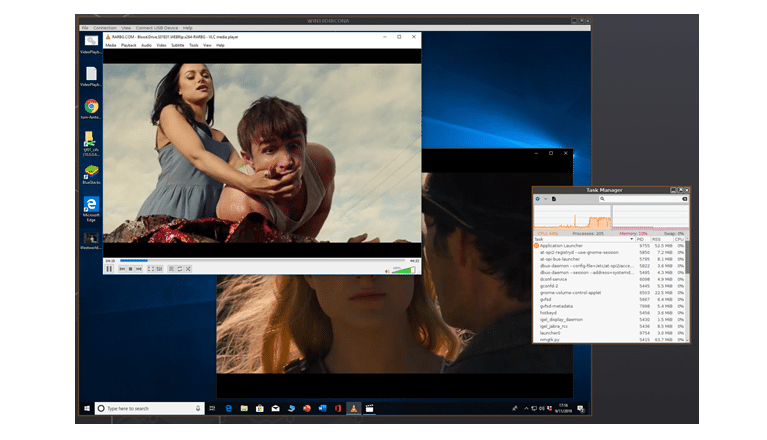
Task: Clear the Task Manager search field
Action: point(684,199)
